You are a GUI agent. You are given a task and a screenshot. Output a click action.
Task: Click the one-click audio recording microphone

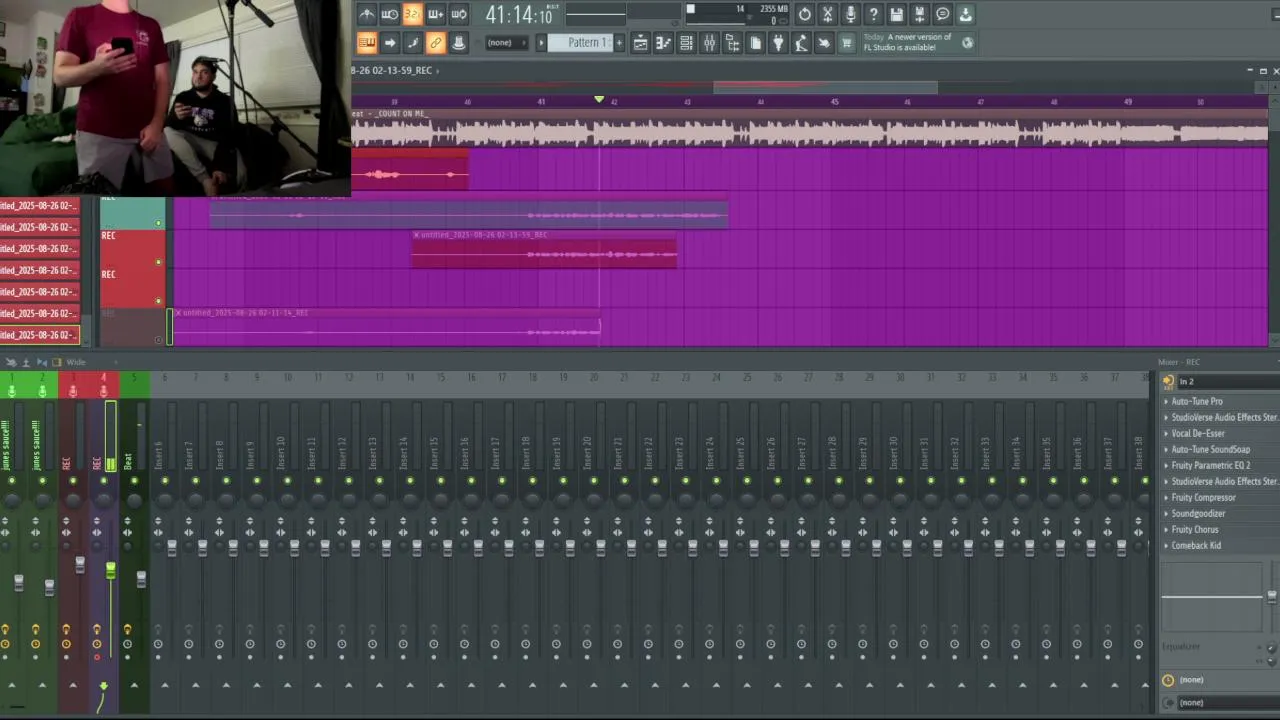851,14
